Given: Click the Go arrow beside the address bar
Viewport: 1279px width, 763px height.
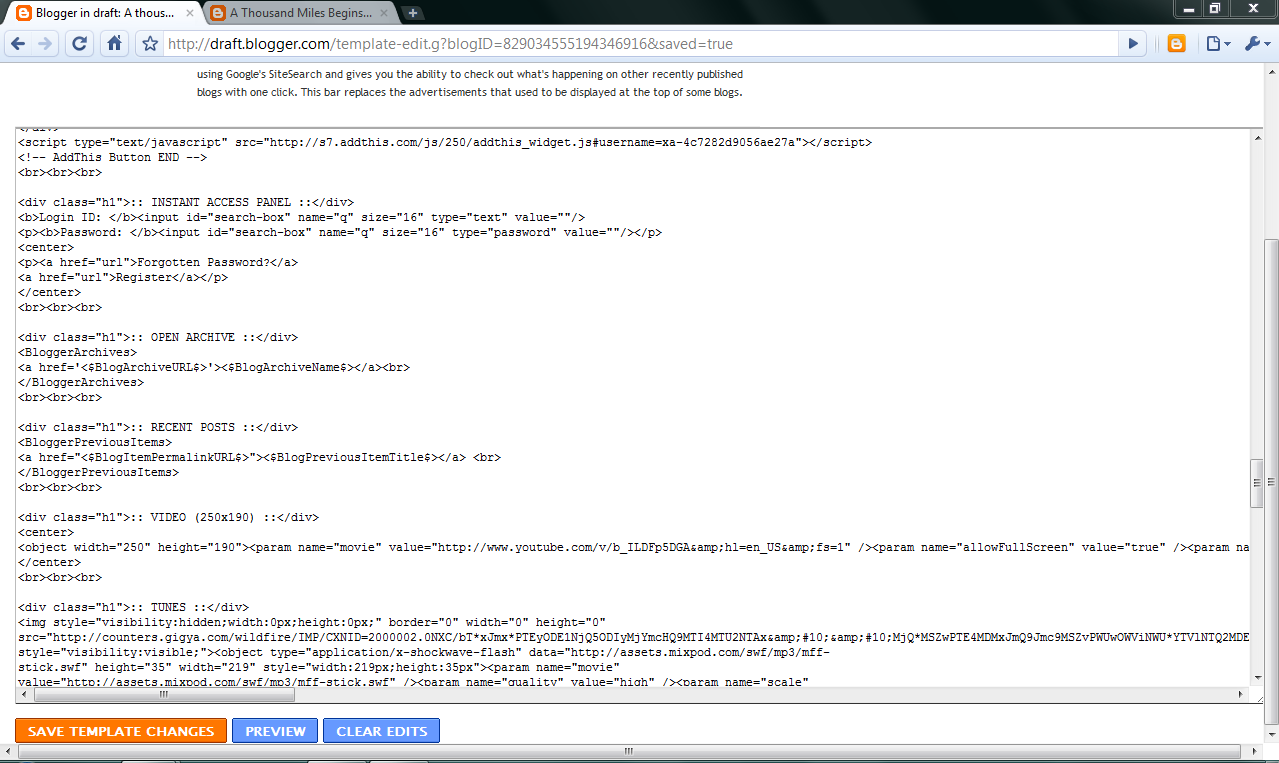Looking at the screenshot, I should coord(1132,43).
